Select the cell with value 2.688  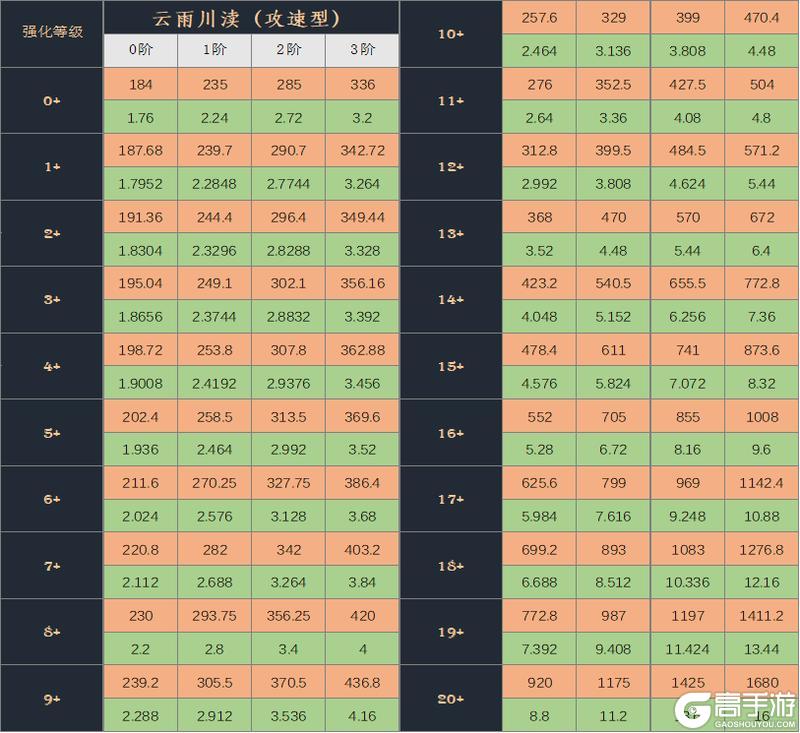point(214,582)
